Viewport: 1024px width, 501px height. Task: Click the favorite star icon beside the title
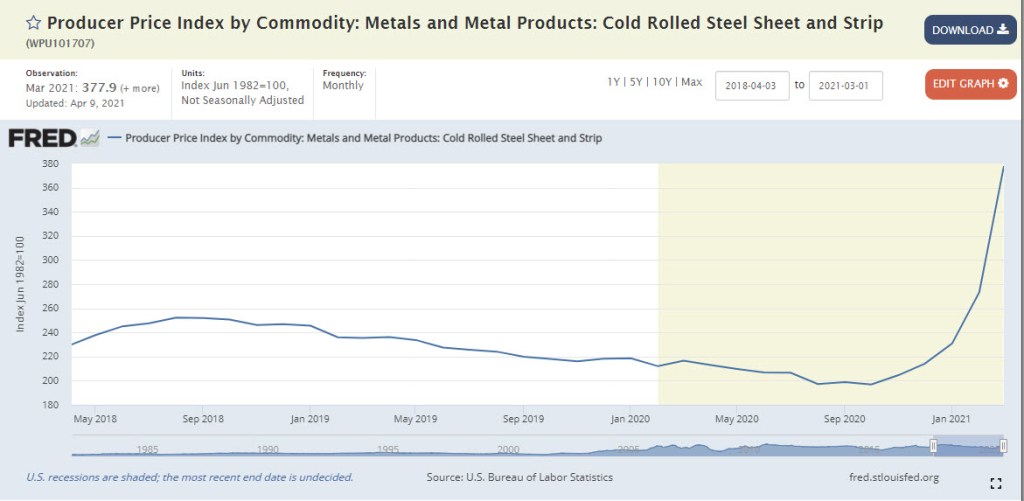tap(33, 23)
